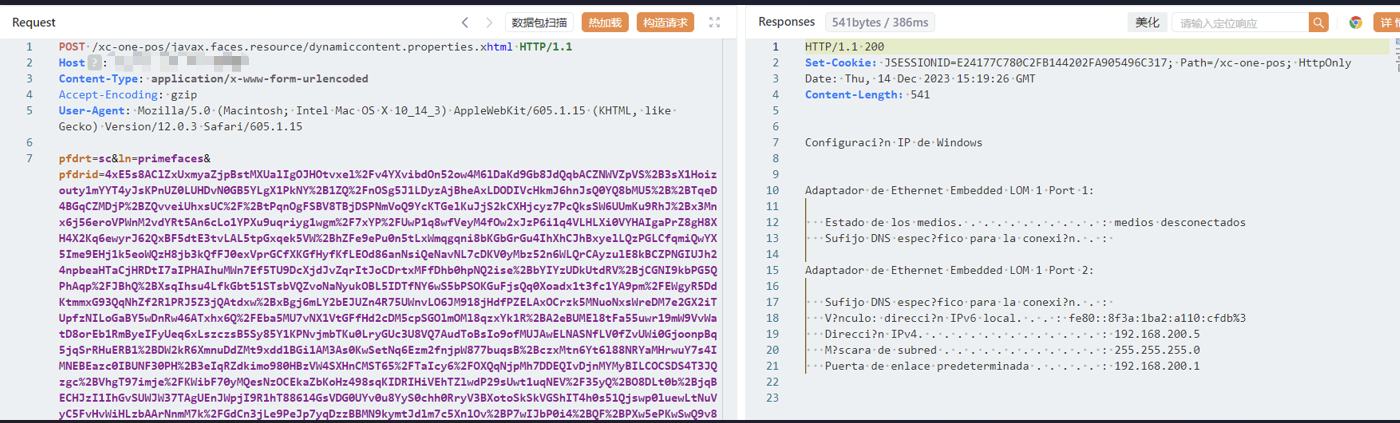Click the HTTP/1.1 200 status line
Screen dimensions: 1400x423
pyautogui.click(x=845, y=47)
